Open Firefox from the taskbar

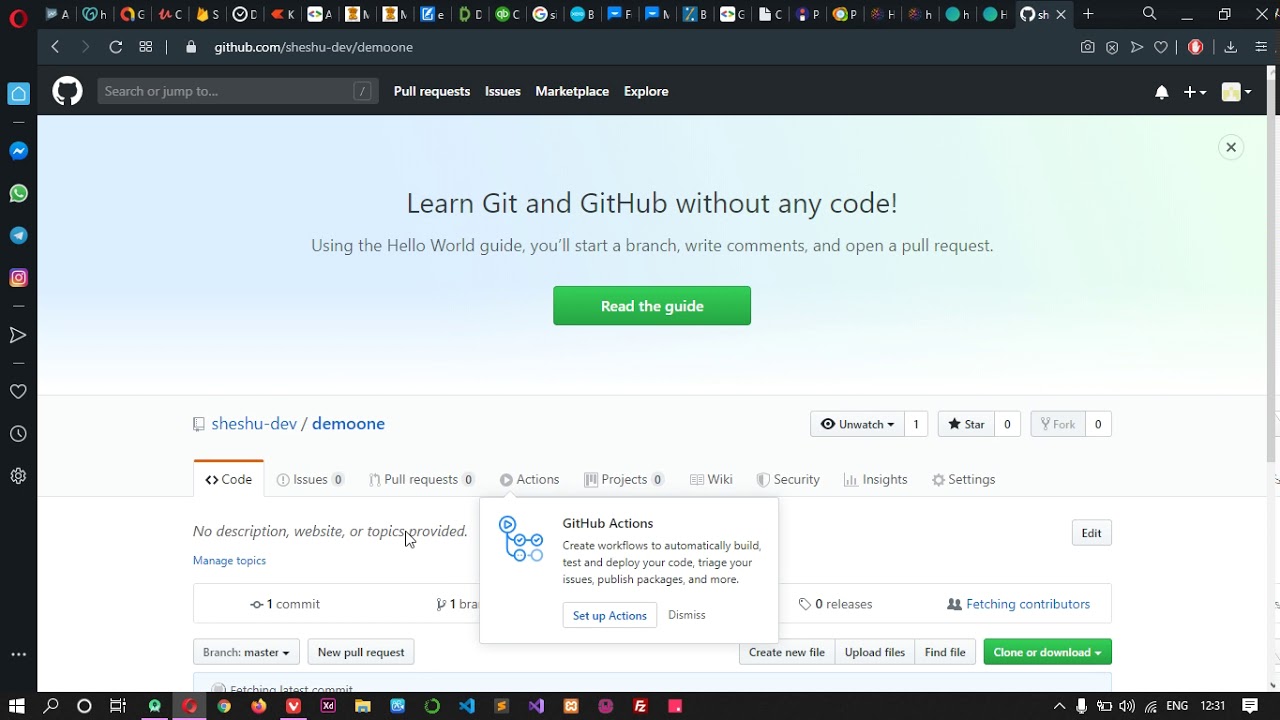259,706
